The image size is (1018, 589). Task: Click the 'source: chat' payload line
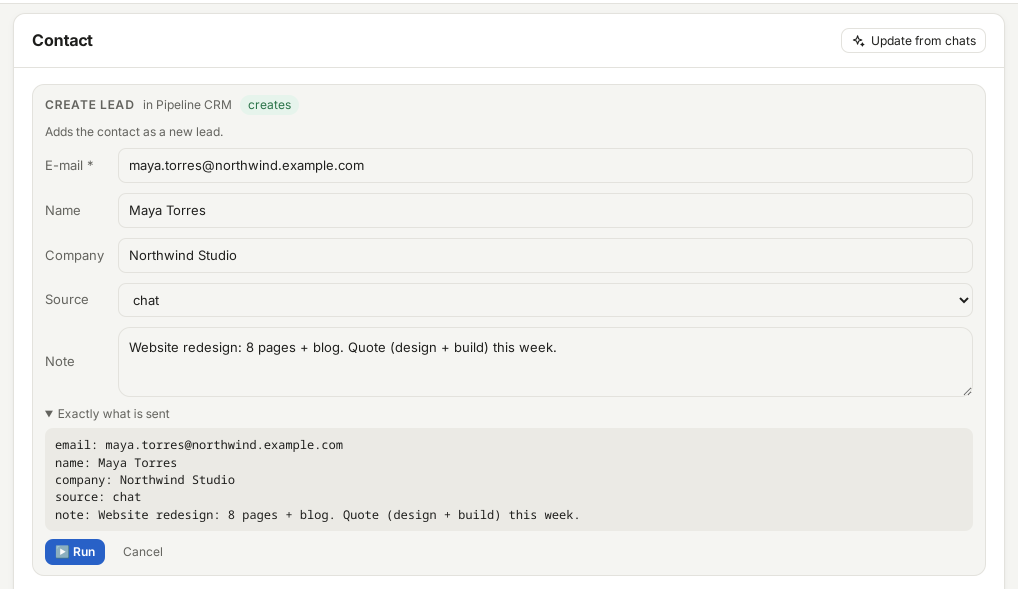point(98,497)
